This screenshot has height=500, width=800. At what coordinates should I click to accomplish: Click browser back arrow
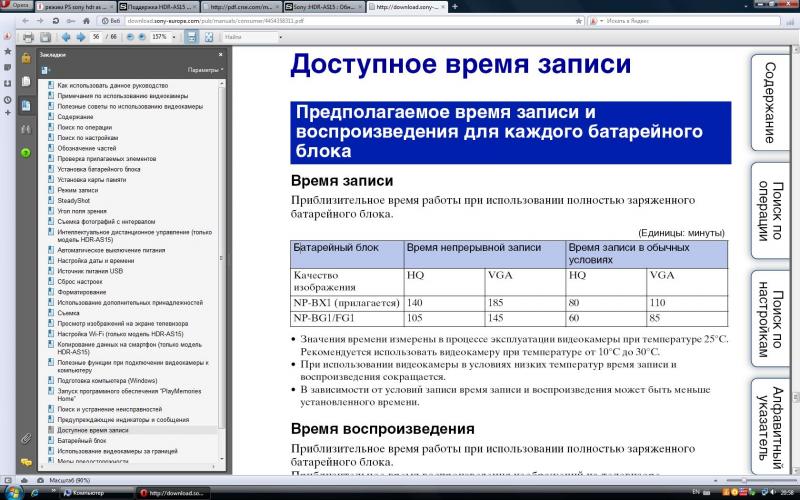click(x=26, y=21)
